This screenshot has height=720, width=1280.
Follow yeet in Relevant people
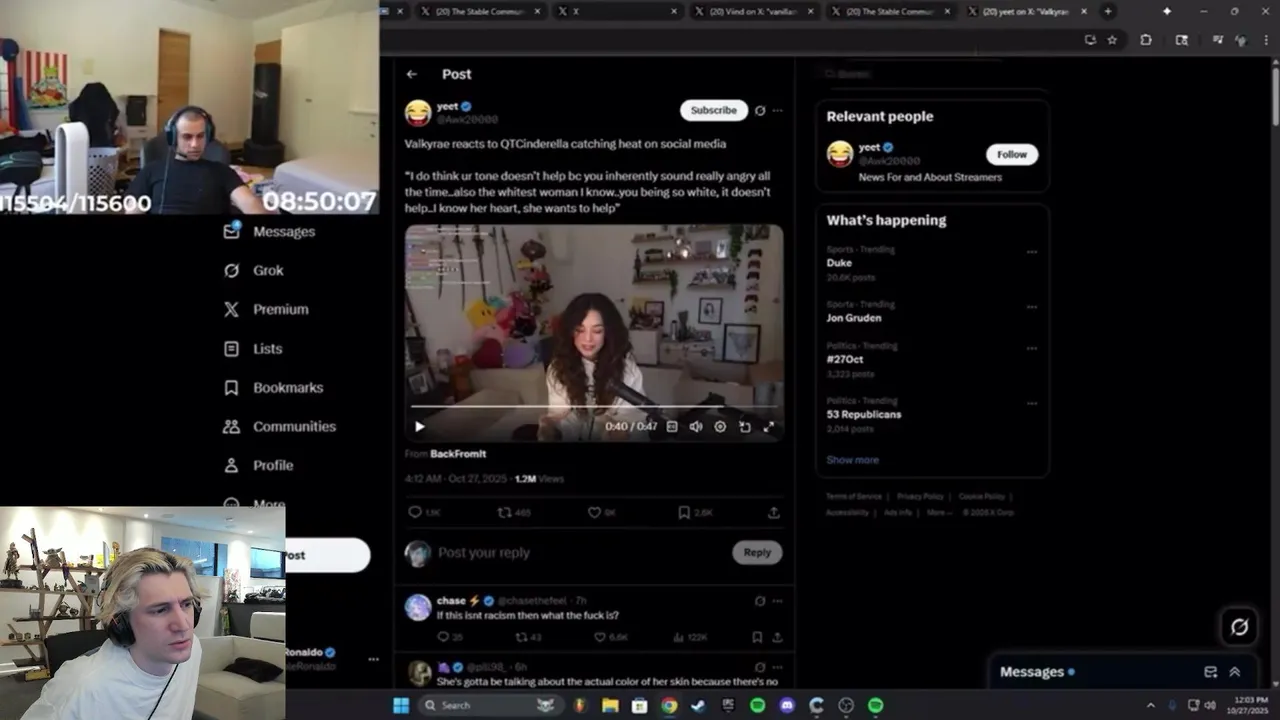(x=1012, y=154)
